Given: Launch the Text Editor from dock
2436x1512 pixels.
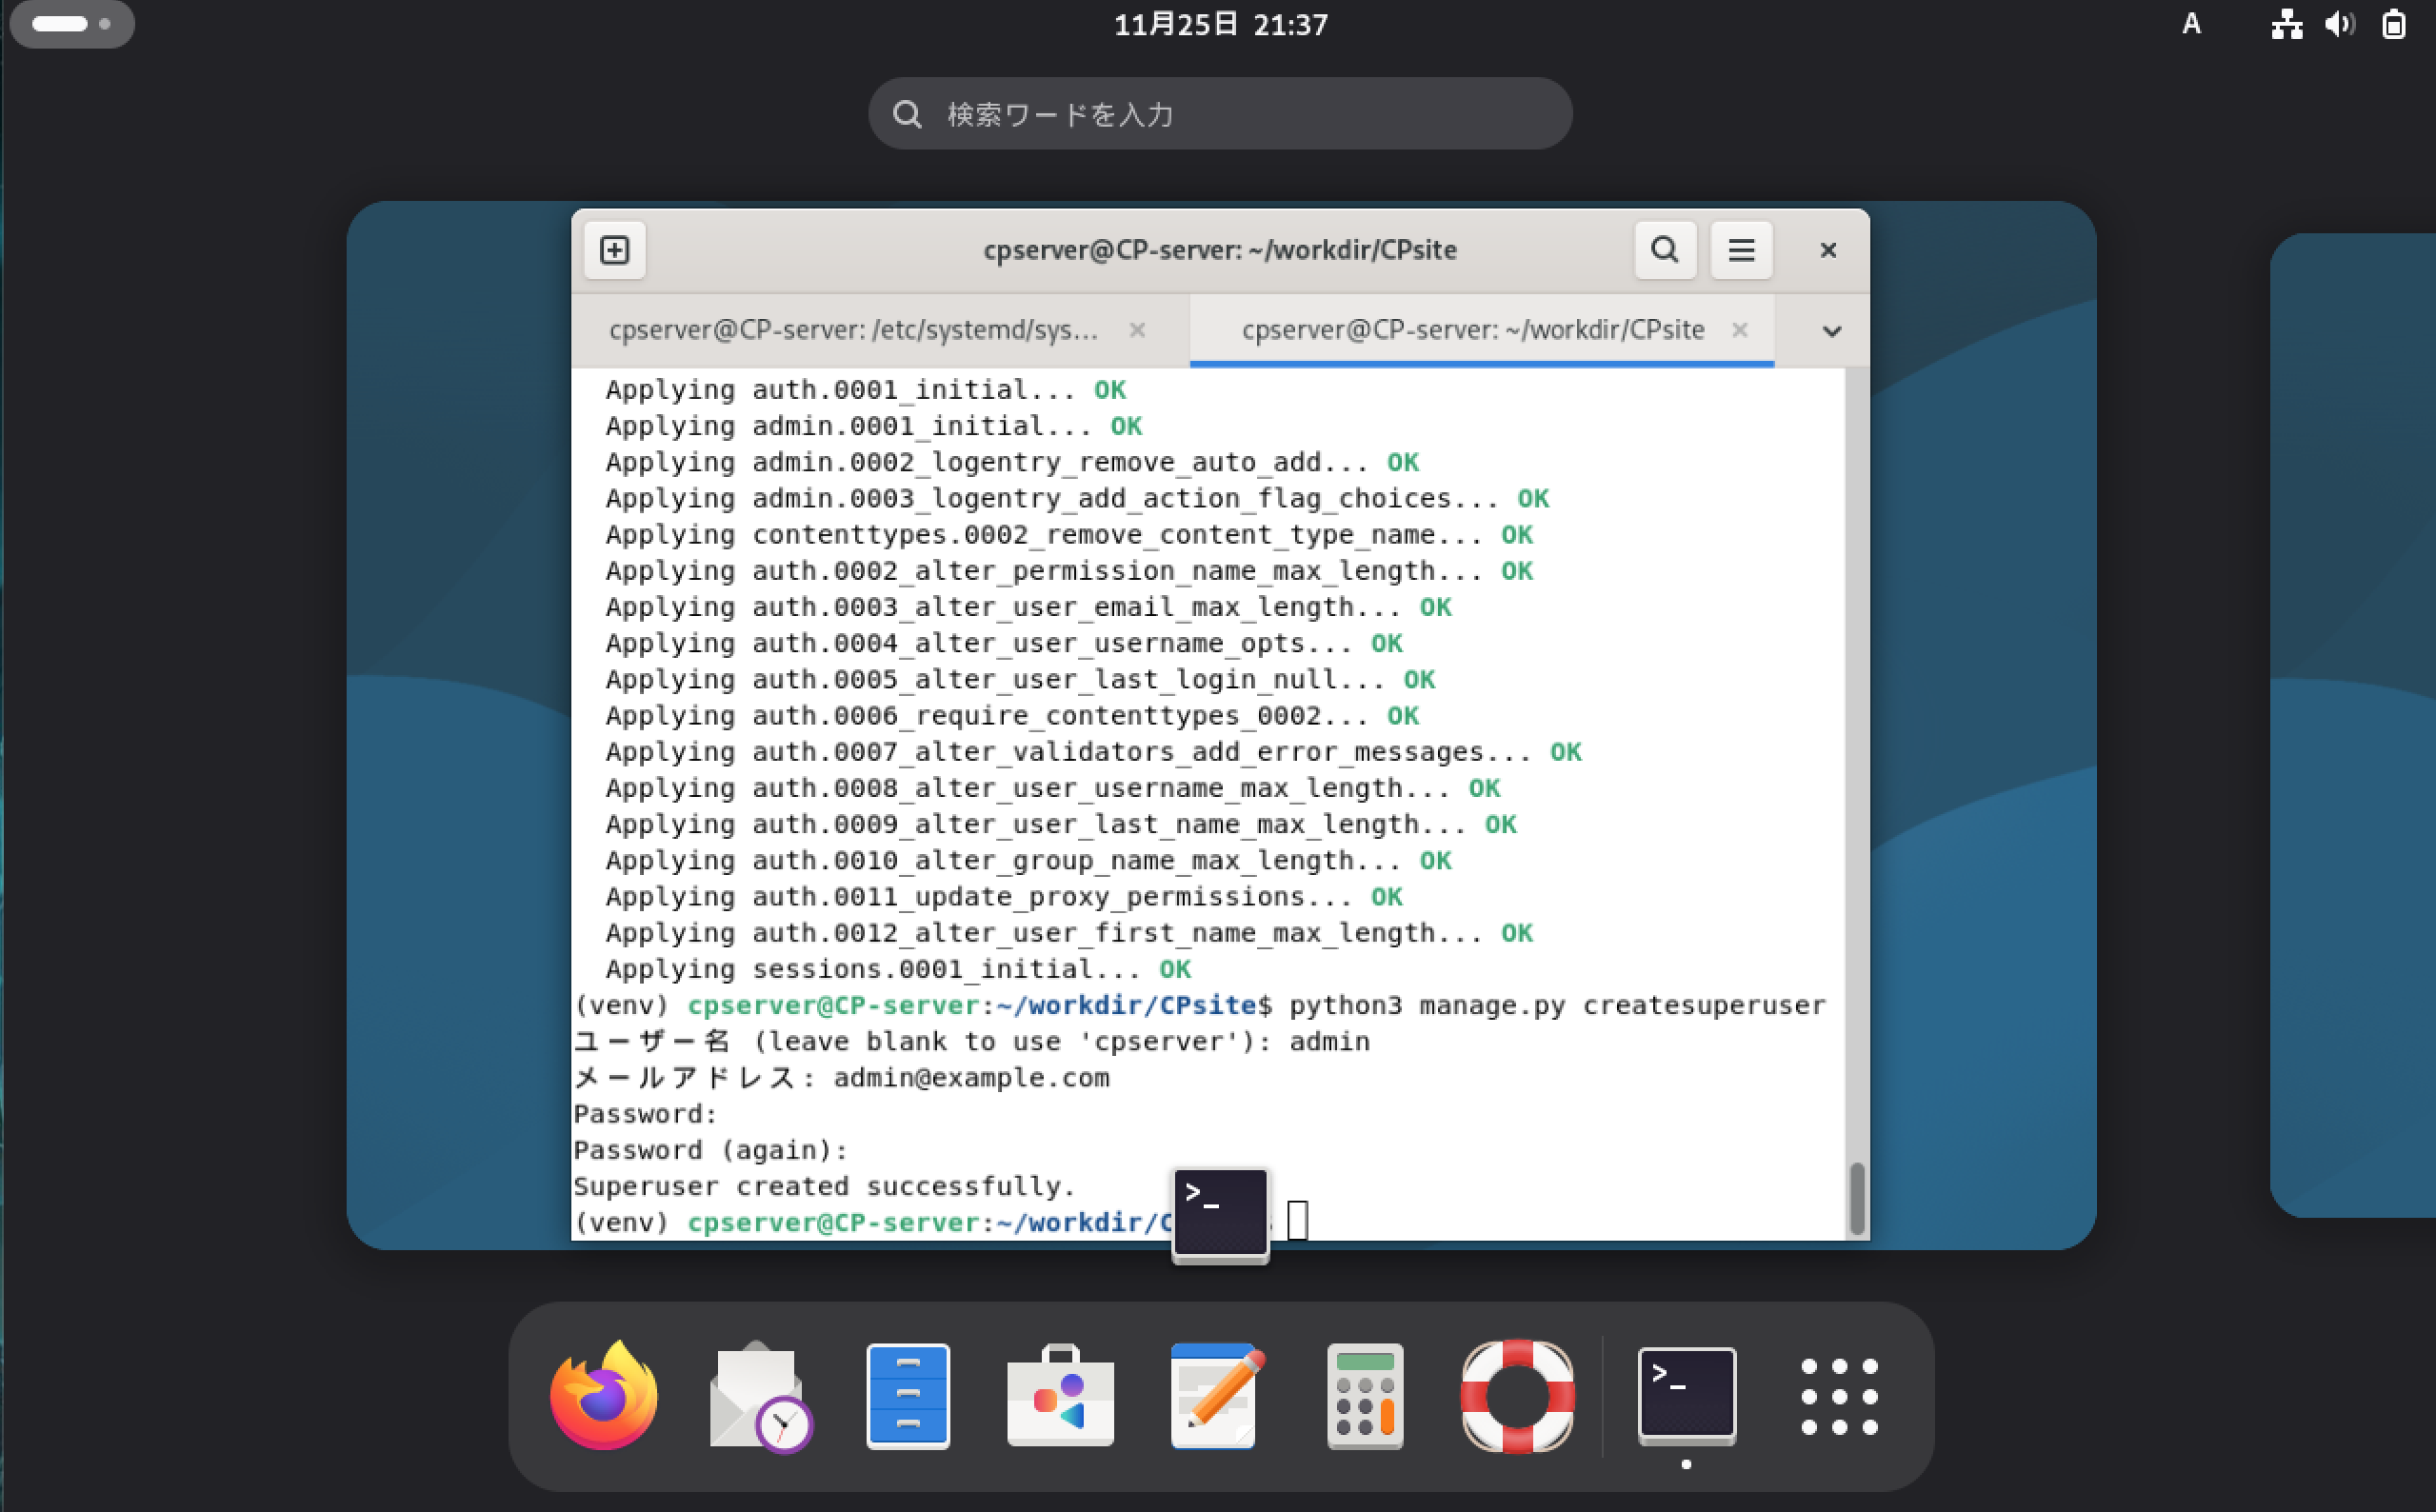Looking at the screenshot, I should click(1213, 1395).
